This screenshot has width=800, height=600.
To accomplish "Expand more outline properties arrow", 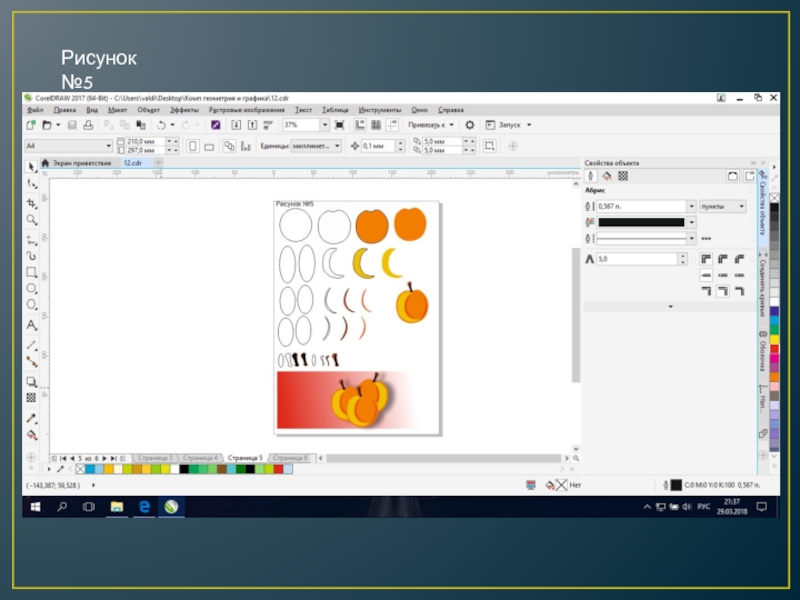I will [670, 307].
